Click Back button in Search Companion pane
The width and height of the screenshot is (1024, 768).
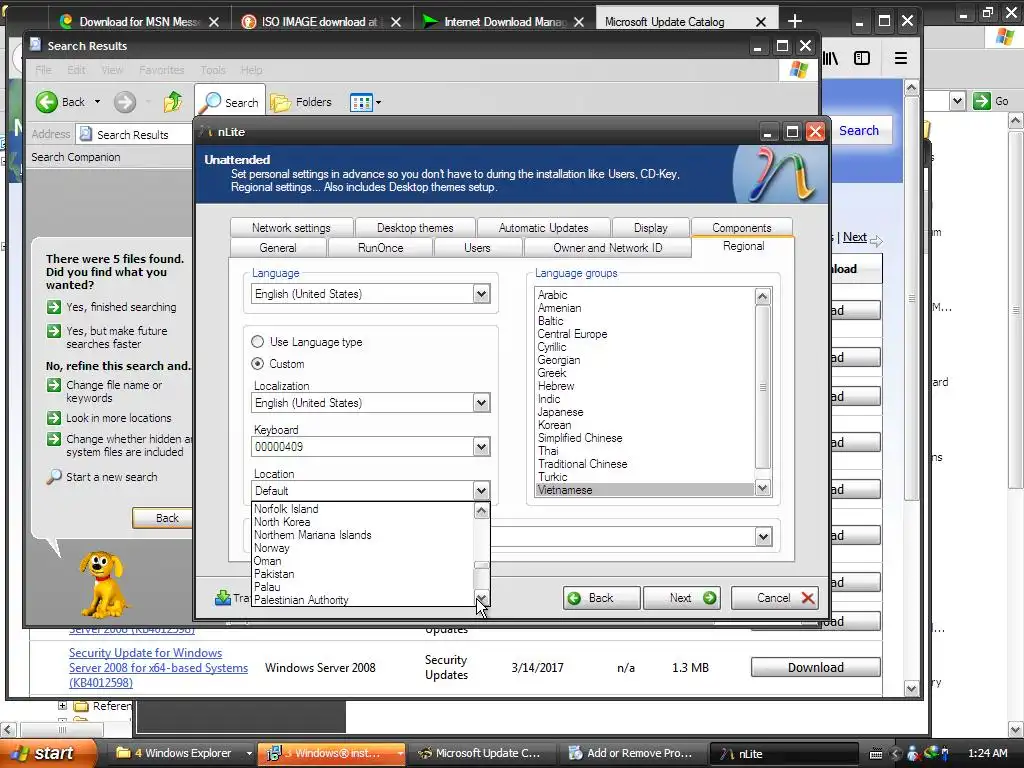(x=163, y=518)
